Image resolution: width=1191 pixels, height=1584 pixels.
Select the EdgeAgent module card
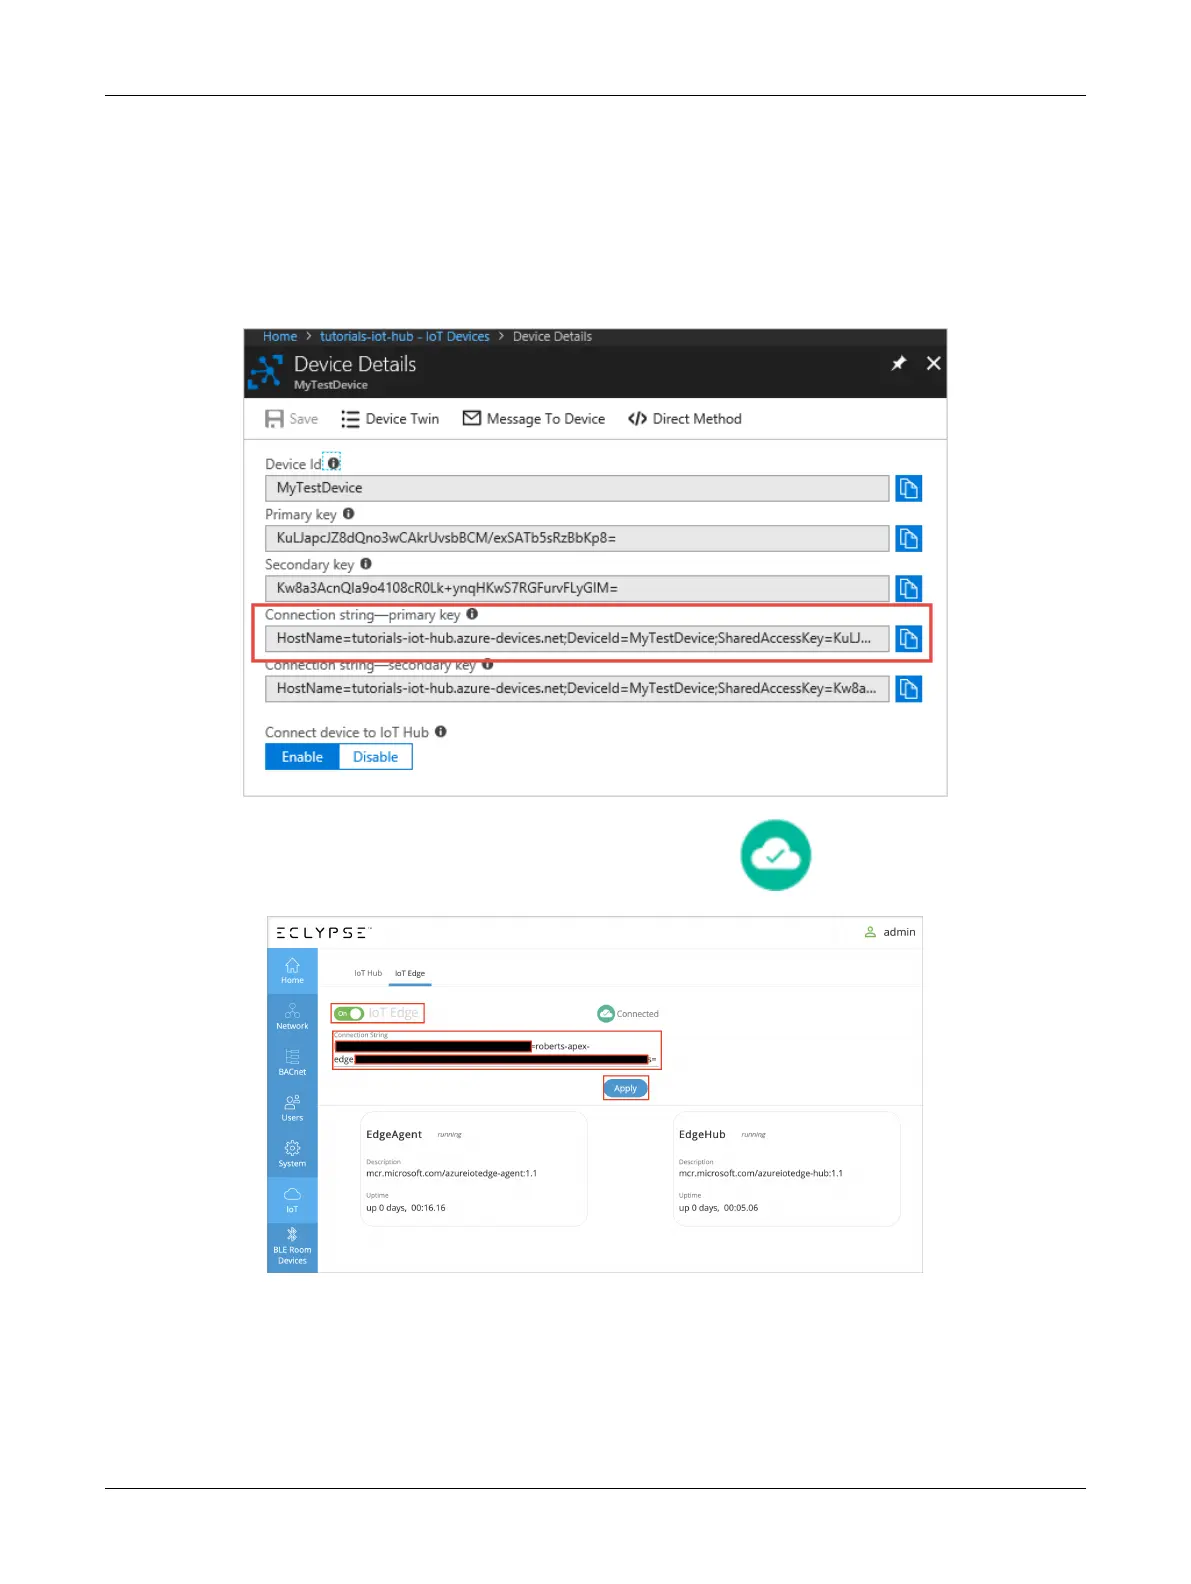click(473, 1169)
